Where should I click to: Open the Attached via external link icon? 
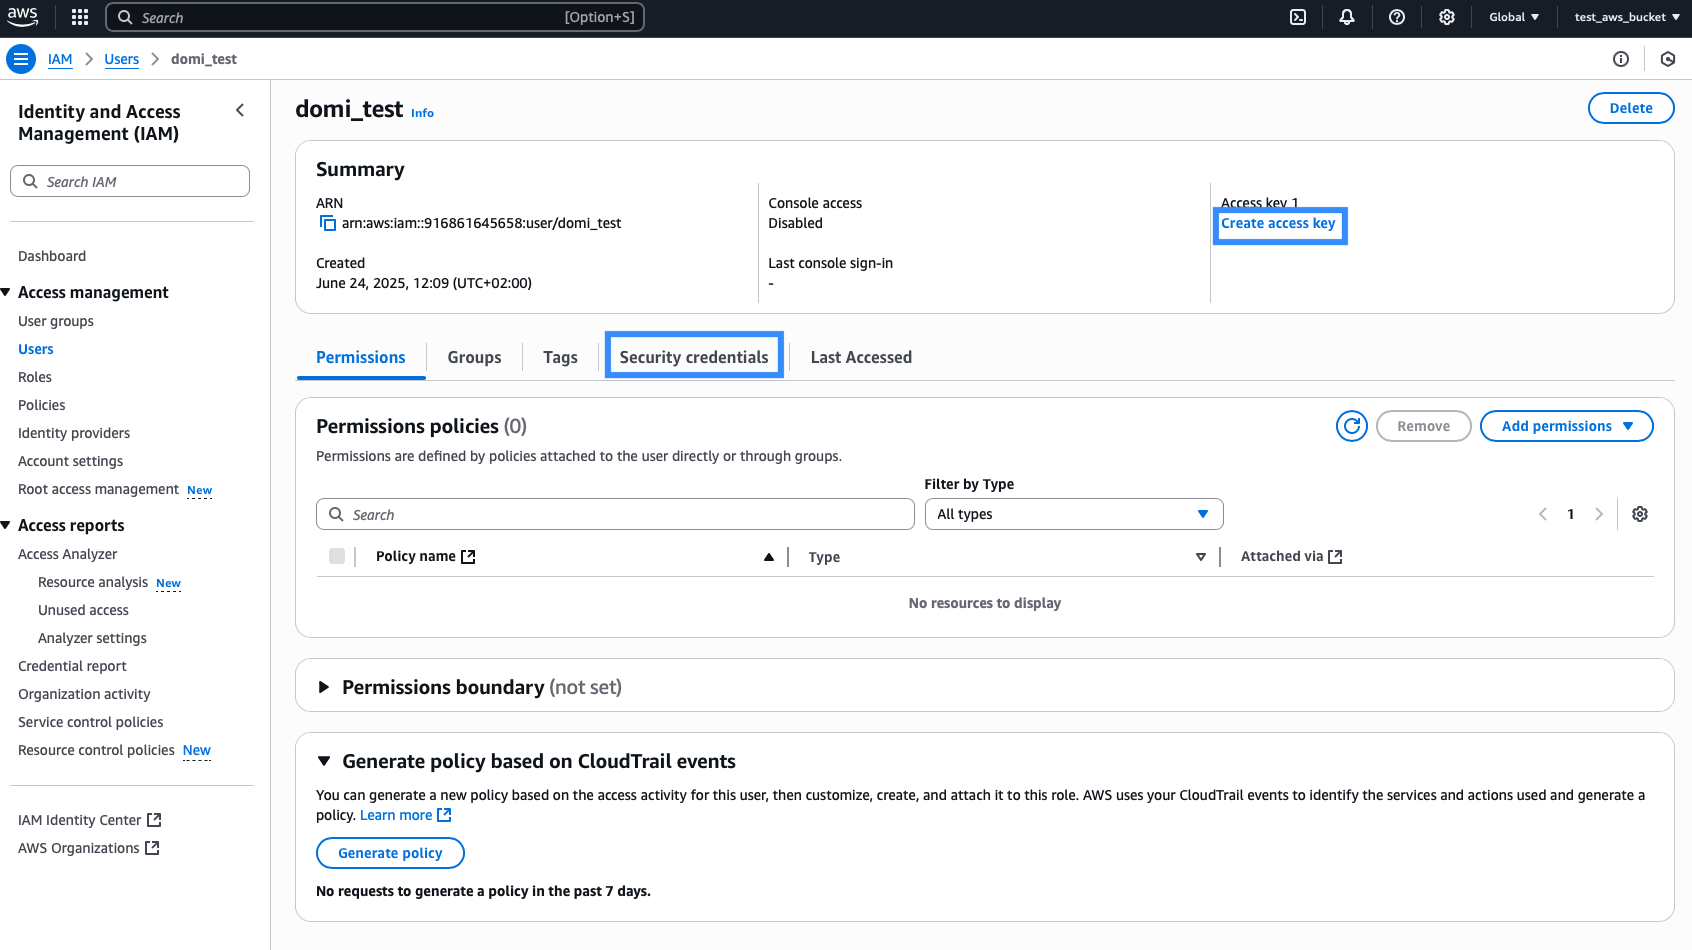tap(1335, 557)
